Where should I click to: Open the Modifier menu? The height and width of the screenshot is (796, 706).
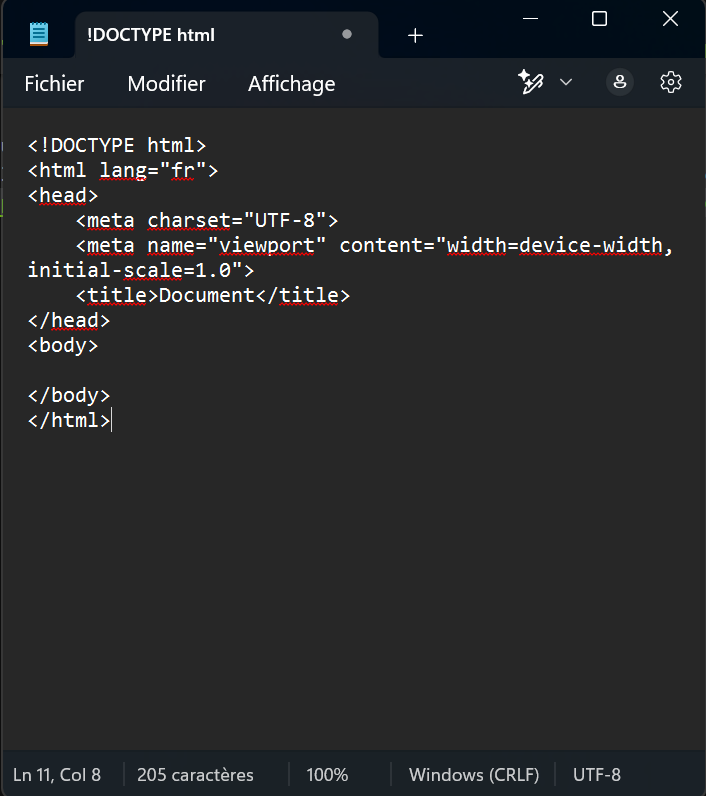pyautogui.click(x=166, y=84)
